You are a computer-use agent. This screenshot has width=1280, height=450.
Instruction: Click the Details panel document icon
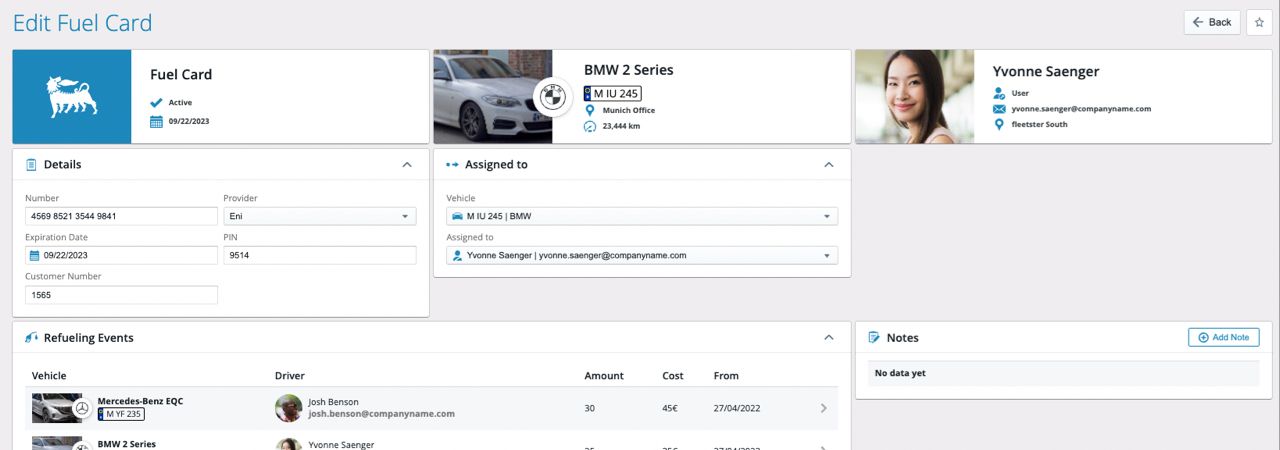point(31,164)
